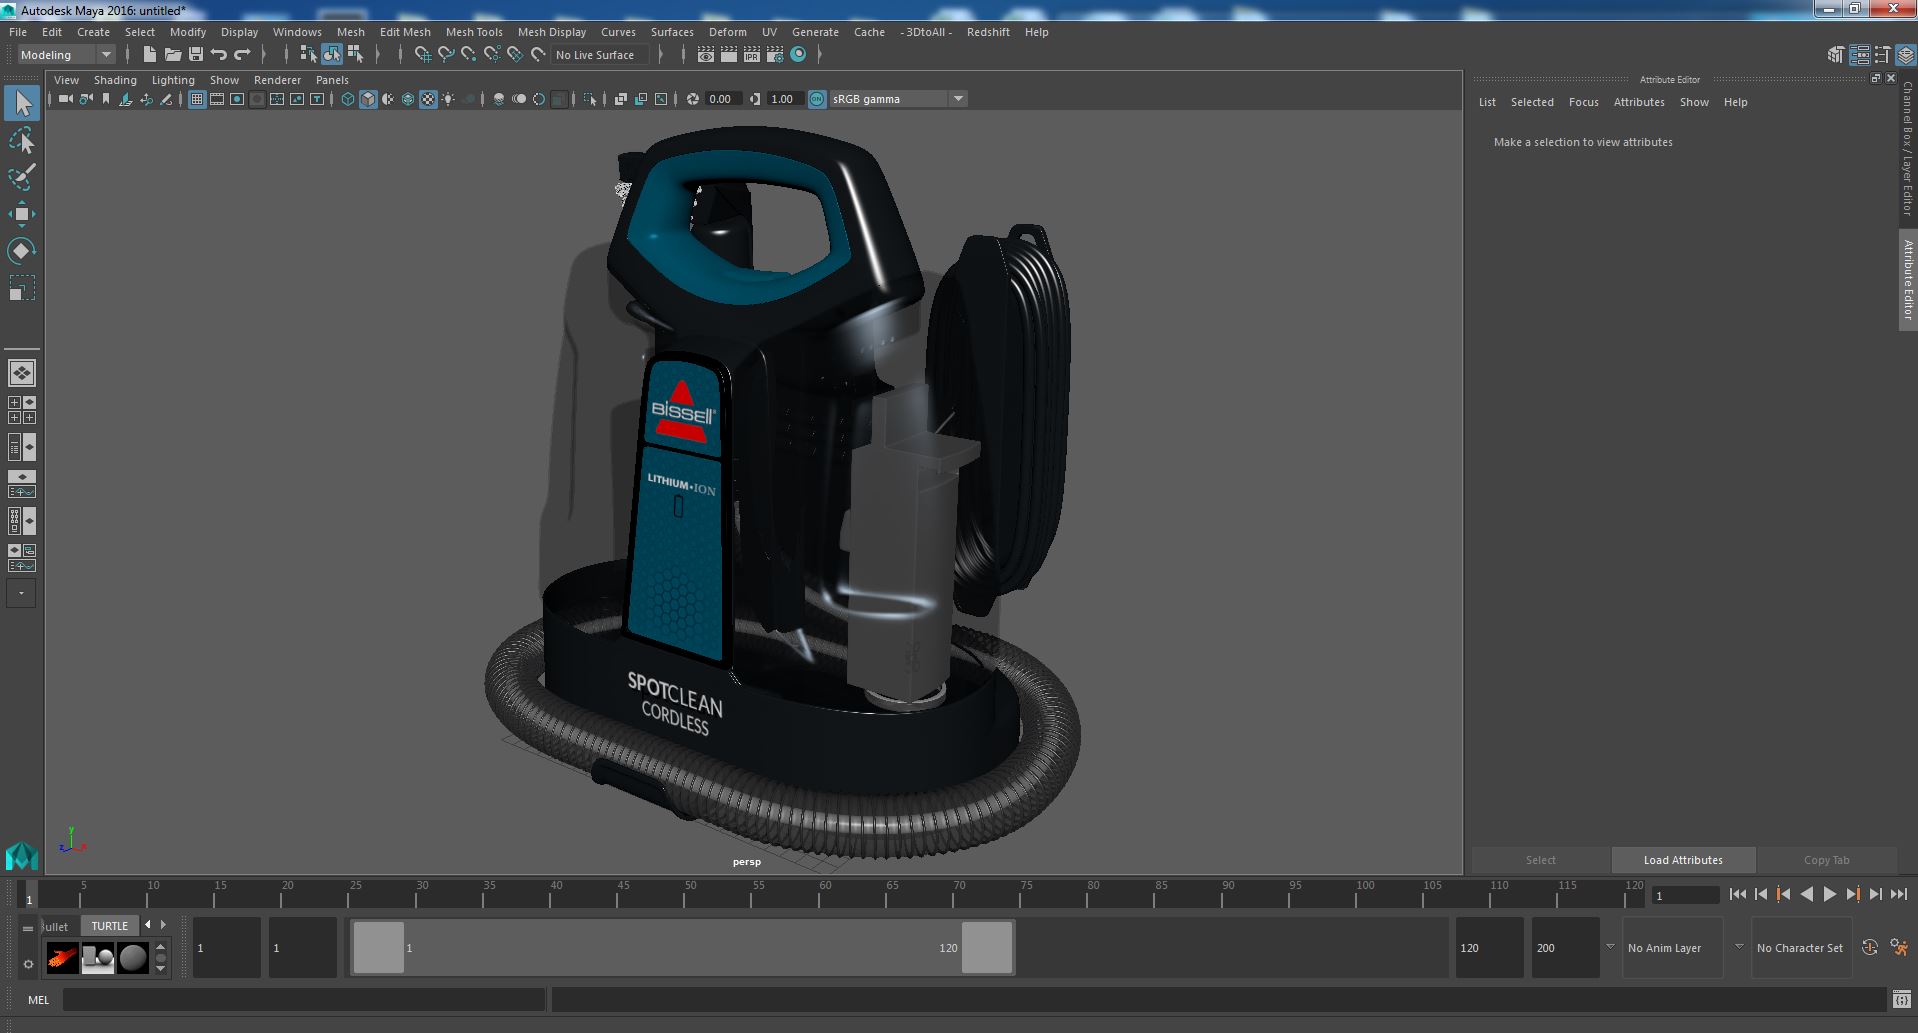Open a scene file icon

(172, 55)
